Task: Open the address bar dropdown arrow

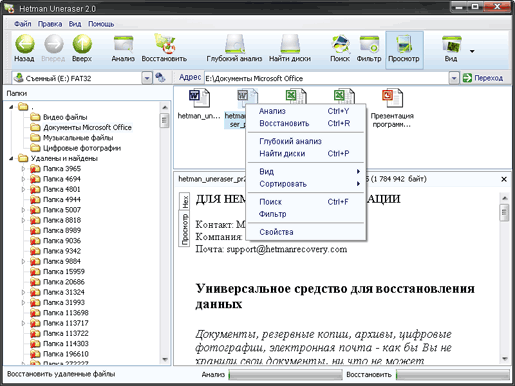Action: [453, 78]
